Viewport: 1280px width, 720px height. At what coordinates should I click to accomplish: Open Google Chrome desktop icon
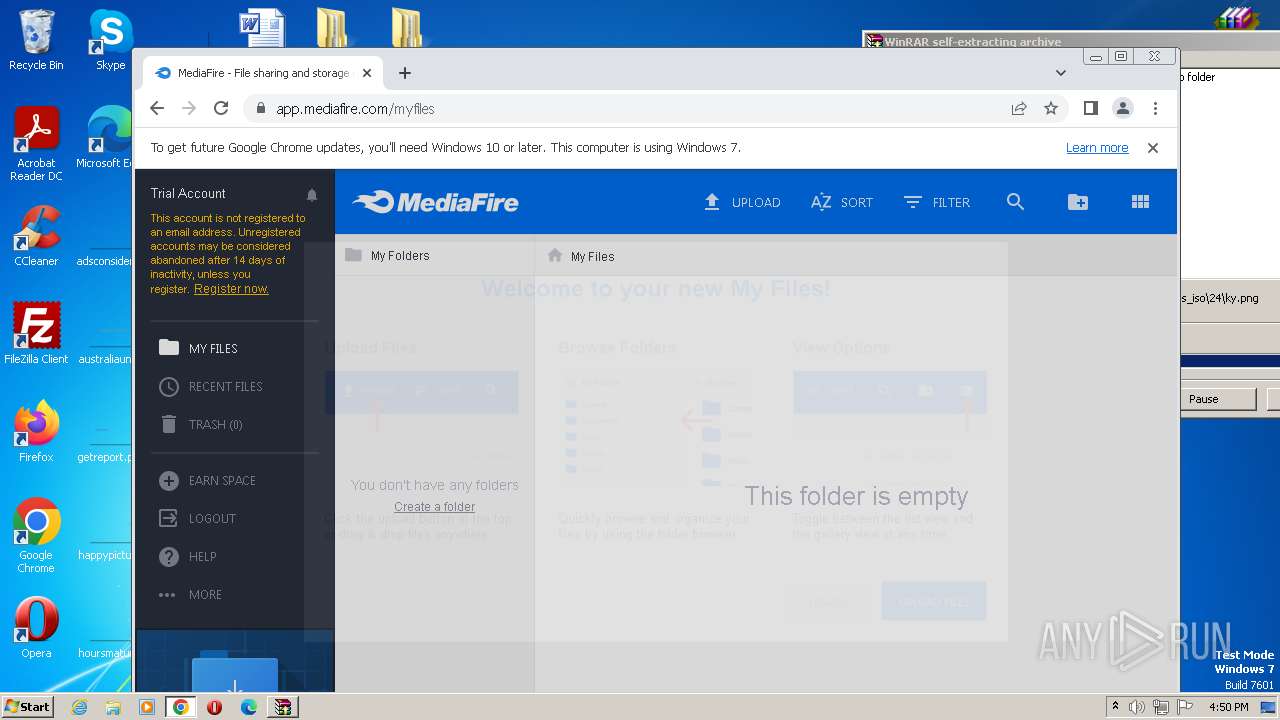36,535
